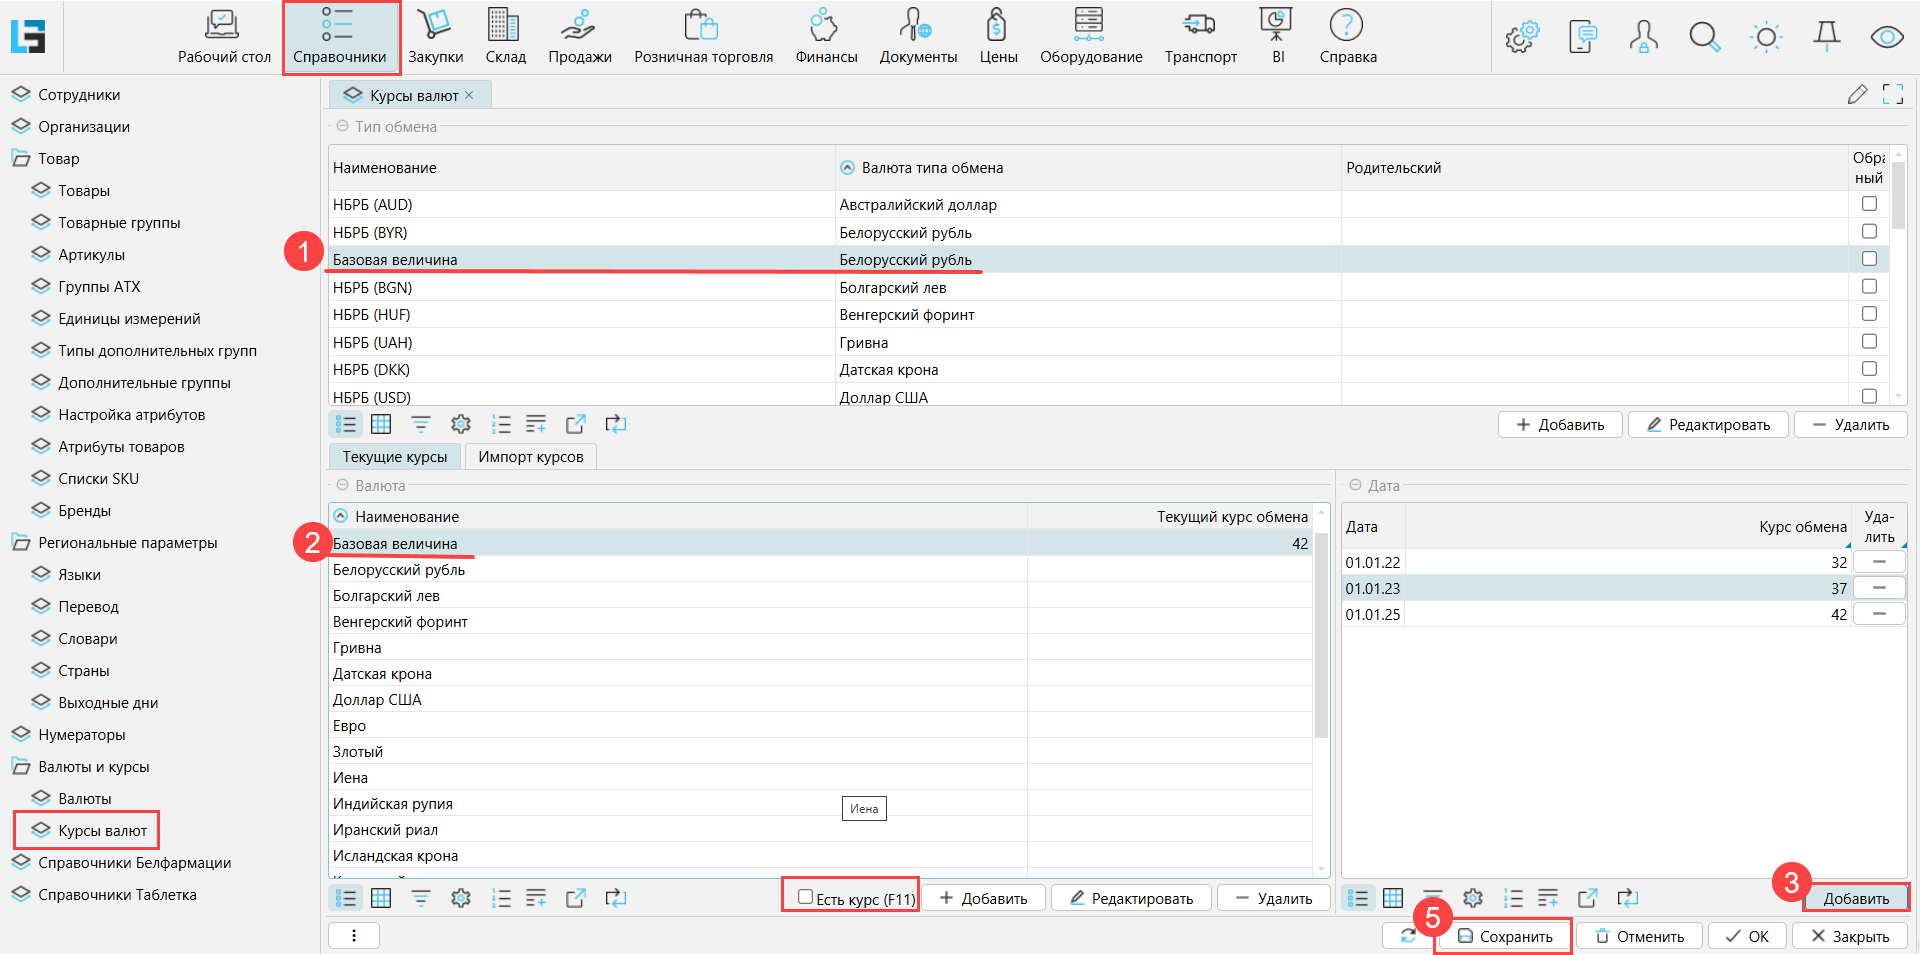Viewport: 1920px width, 955px height.
Task: Click the pencil edit icon near tab bar
Action: tap(1857, 95)
